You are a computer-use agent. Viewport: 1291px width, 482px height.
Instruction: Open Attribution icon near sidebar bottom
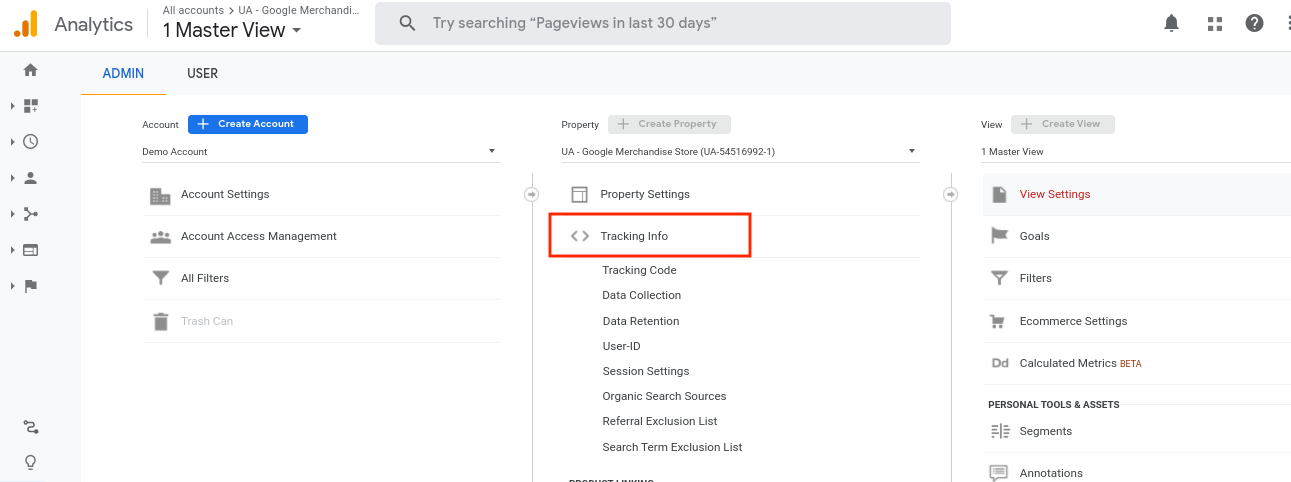point(30,427)
